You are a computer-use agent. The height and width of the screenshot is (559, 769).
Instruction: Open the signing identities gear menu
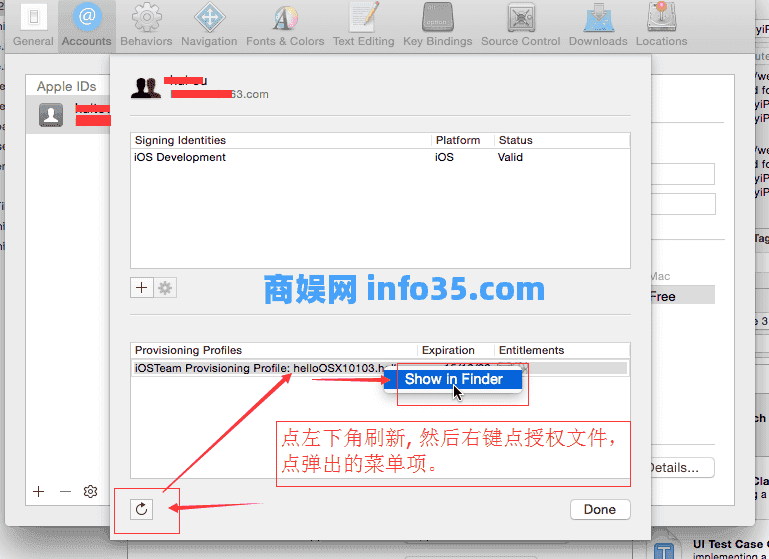165,287
